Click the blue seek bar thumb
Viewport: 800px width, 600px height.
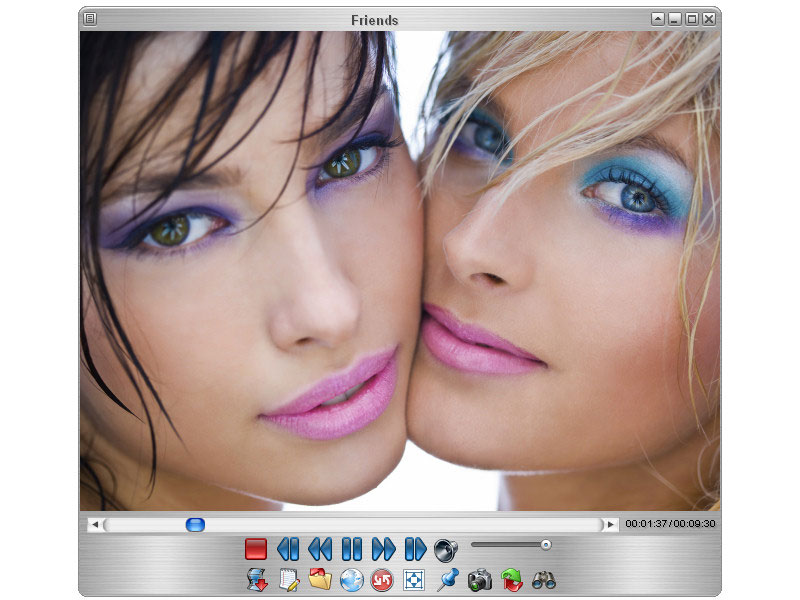[195, 524]
